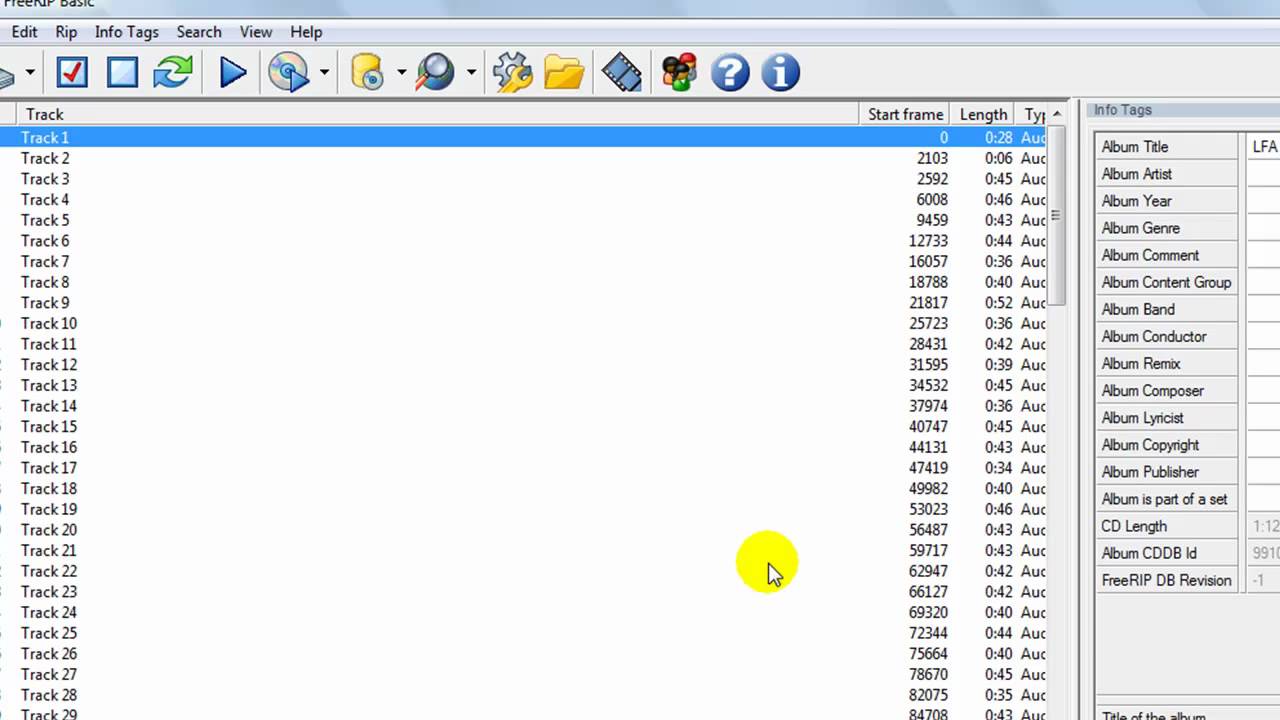
Task: Click the film strip converter icon
Action: pyautogui.click(x=622, y=72)
